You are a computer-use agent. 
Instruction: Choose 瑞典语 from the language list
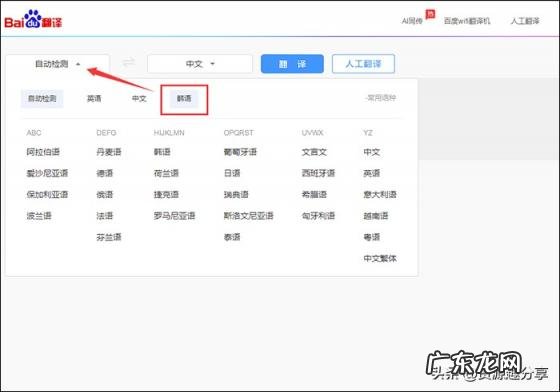pos(236,195)
